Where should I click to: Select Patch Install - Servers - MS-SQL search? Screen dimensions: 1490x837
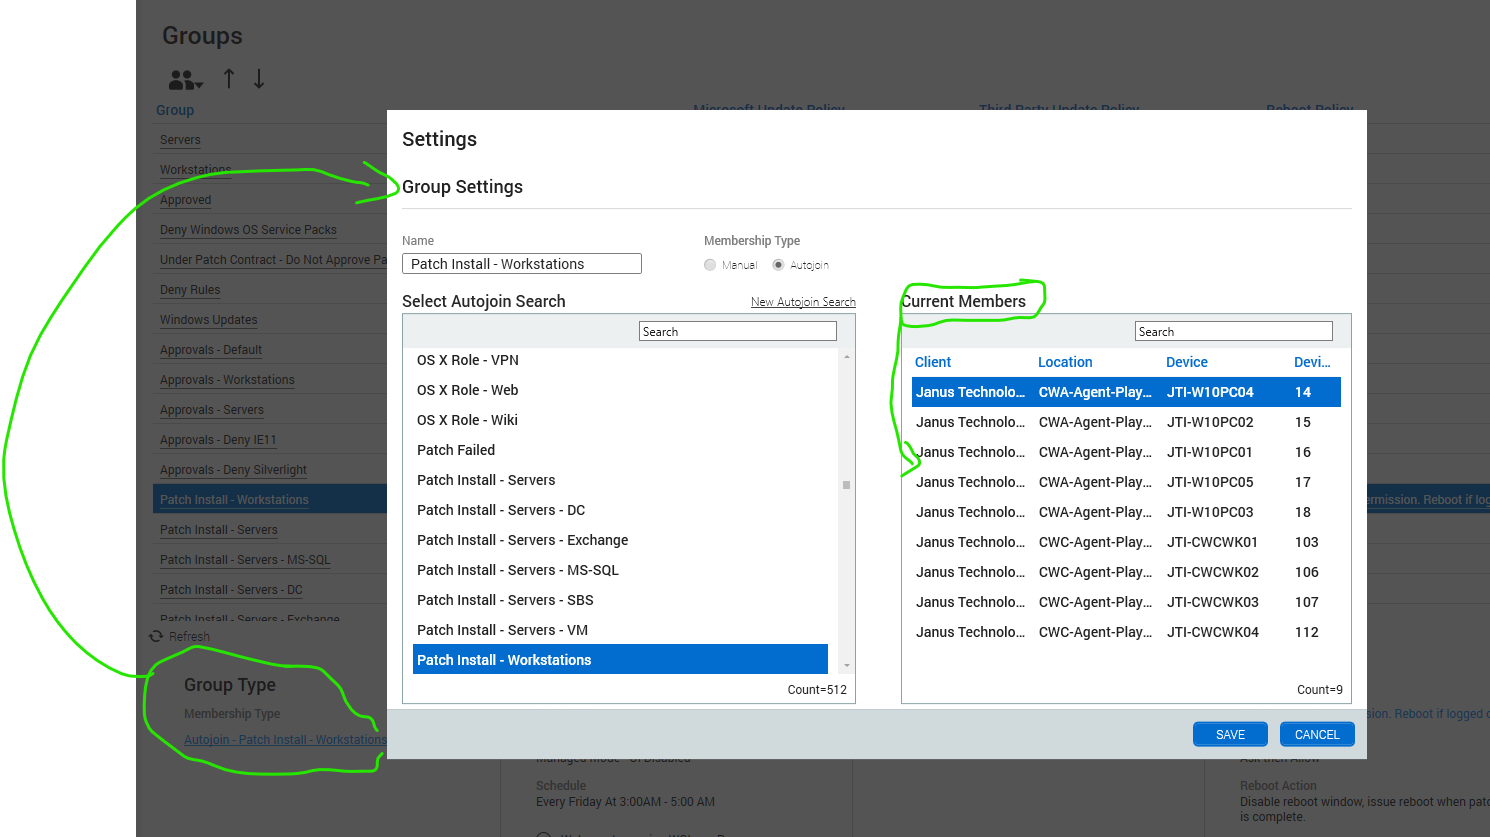[x=518, y=570]
